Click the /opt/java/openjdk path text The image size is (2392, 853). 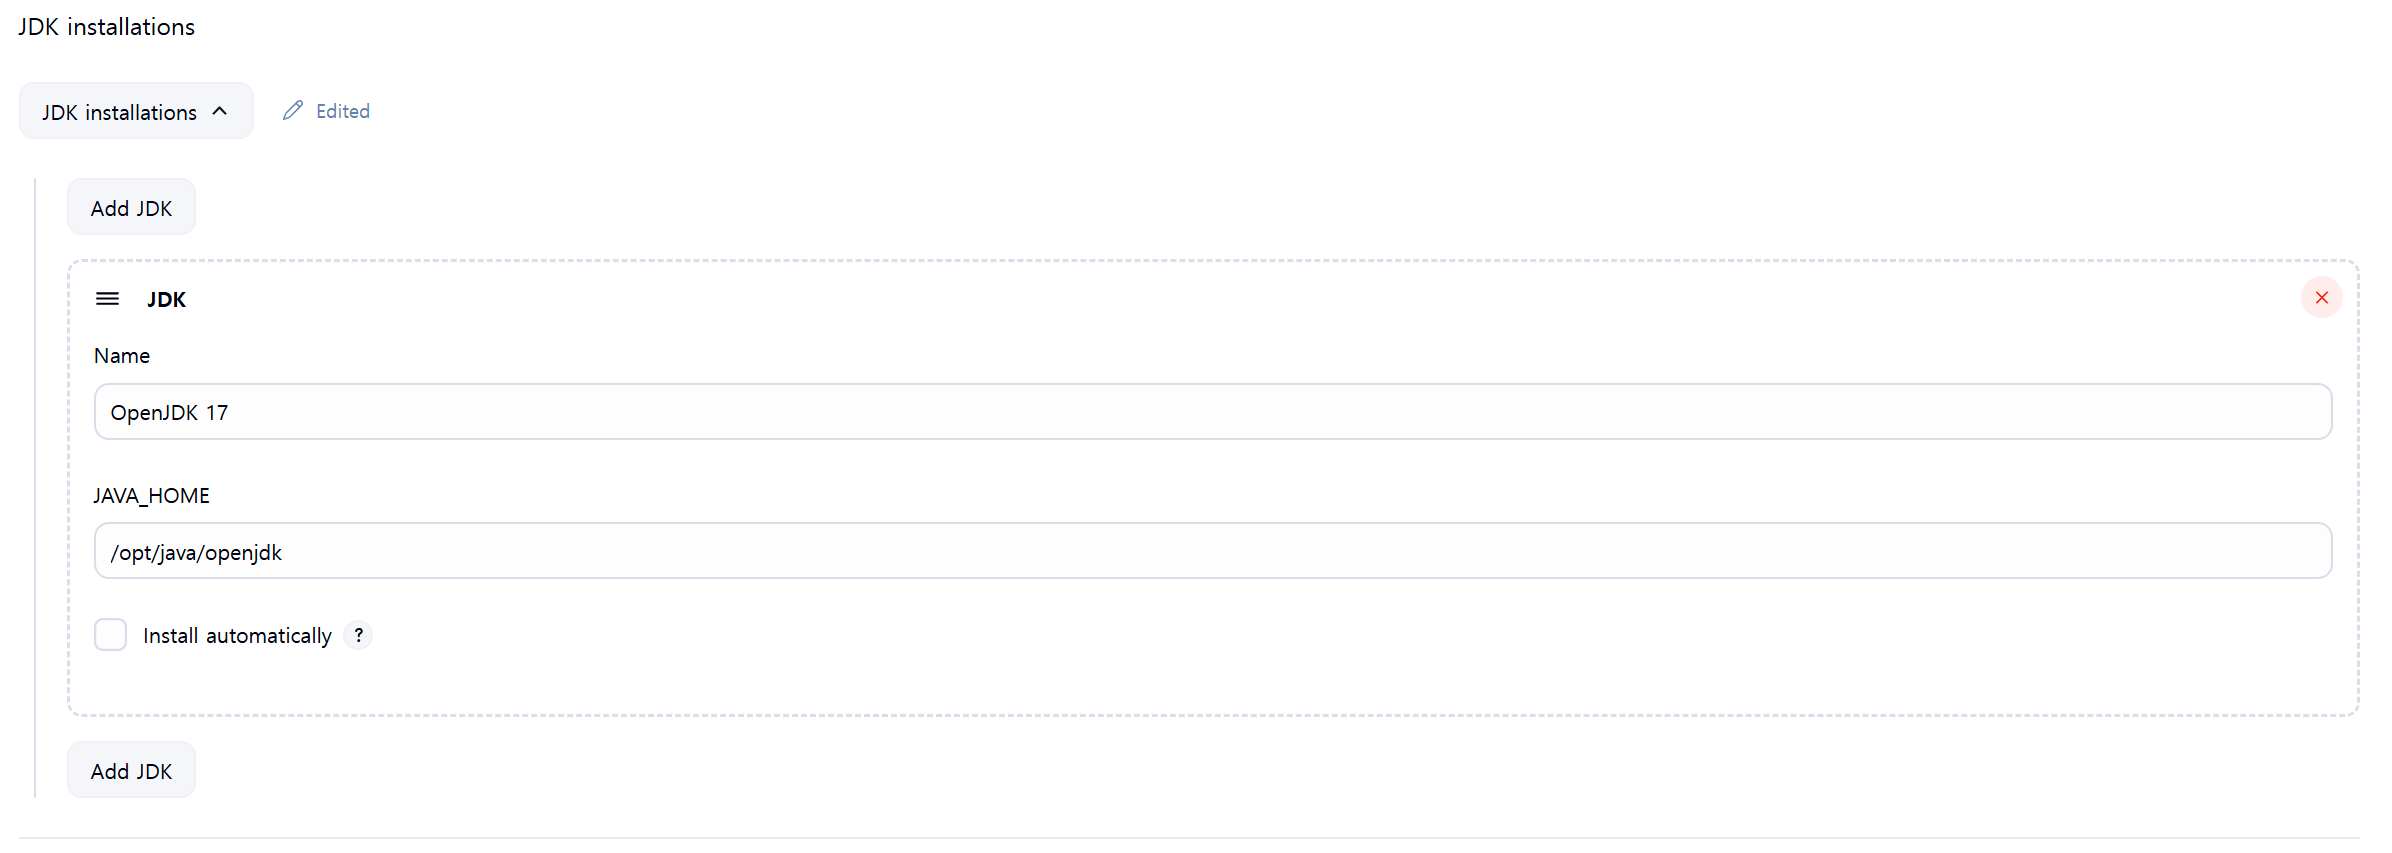196,552
